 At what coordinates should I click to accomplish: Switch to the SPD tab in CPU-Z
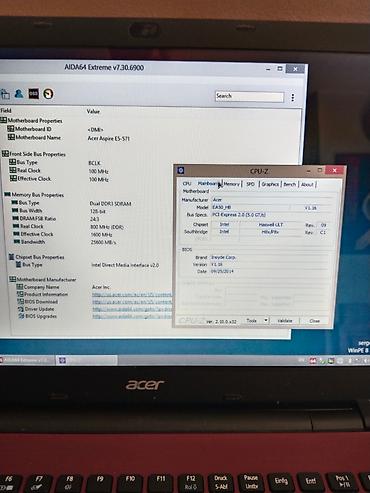[x=251, y=184]
